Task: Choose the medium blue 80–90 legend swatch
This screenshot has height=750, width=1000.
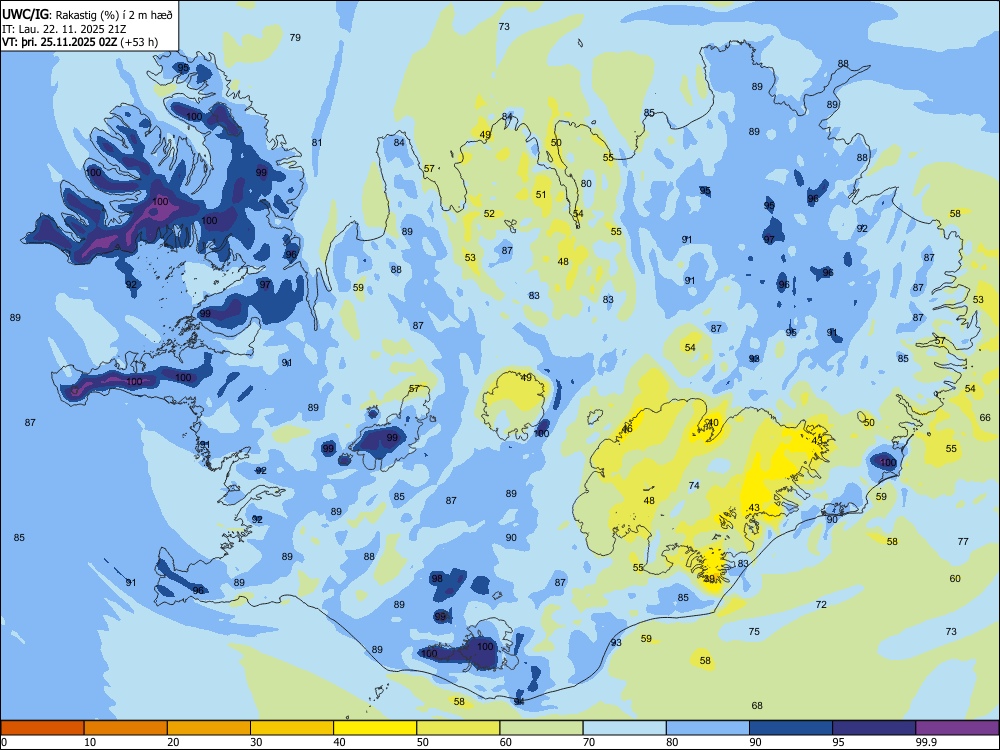Action: (x=707, y=728)
